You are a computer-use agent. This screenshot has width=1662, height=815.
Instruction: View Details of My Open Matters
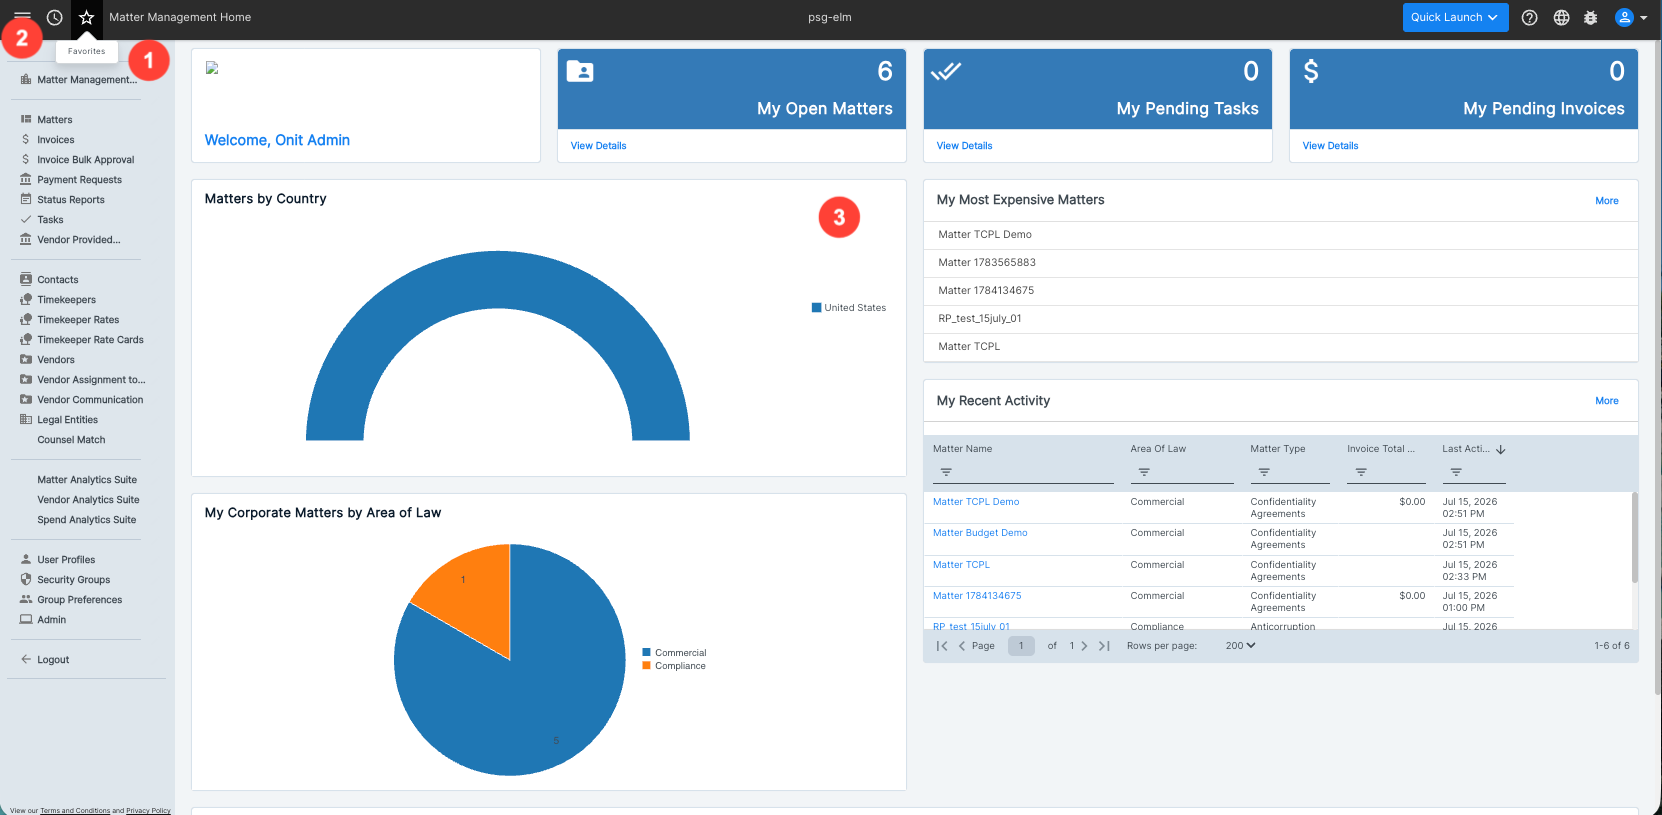click(x=598, y=146)
